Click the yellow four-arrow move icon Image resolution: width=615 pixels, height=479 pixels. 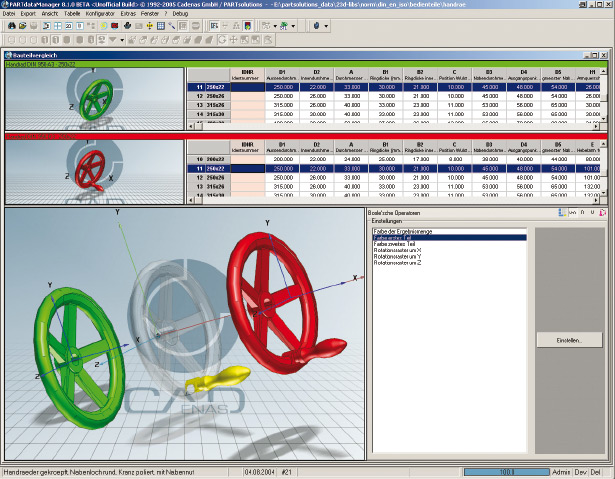pyautogui.click(x=149, y=25)
